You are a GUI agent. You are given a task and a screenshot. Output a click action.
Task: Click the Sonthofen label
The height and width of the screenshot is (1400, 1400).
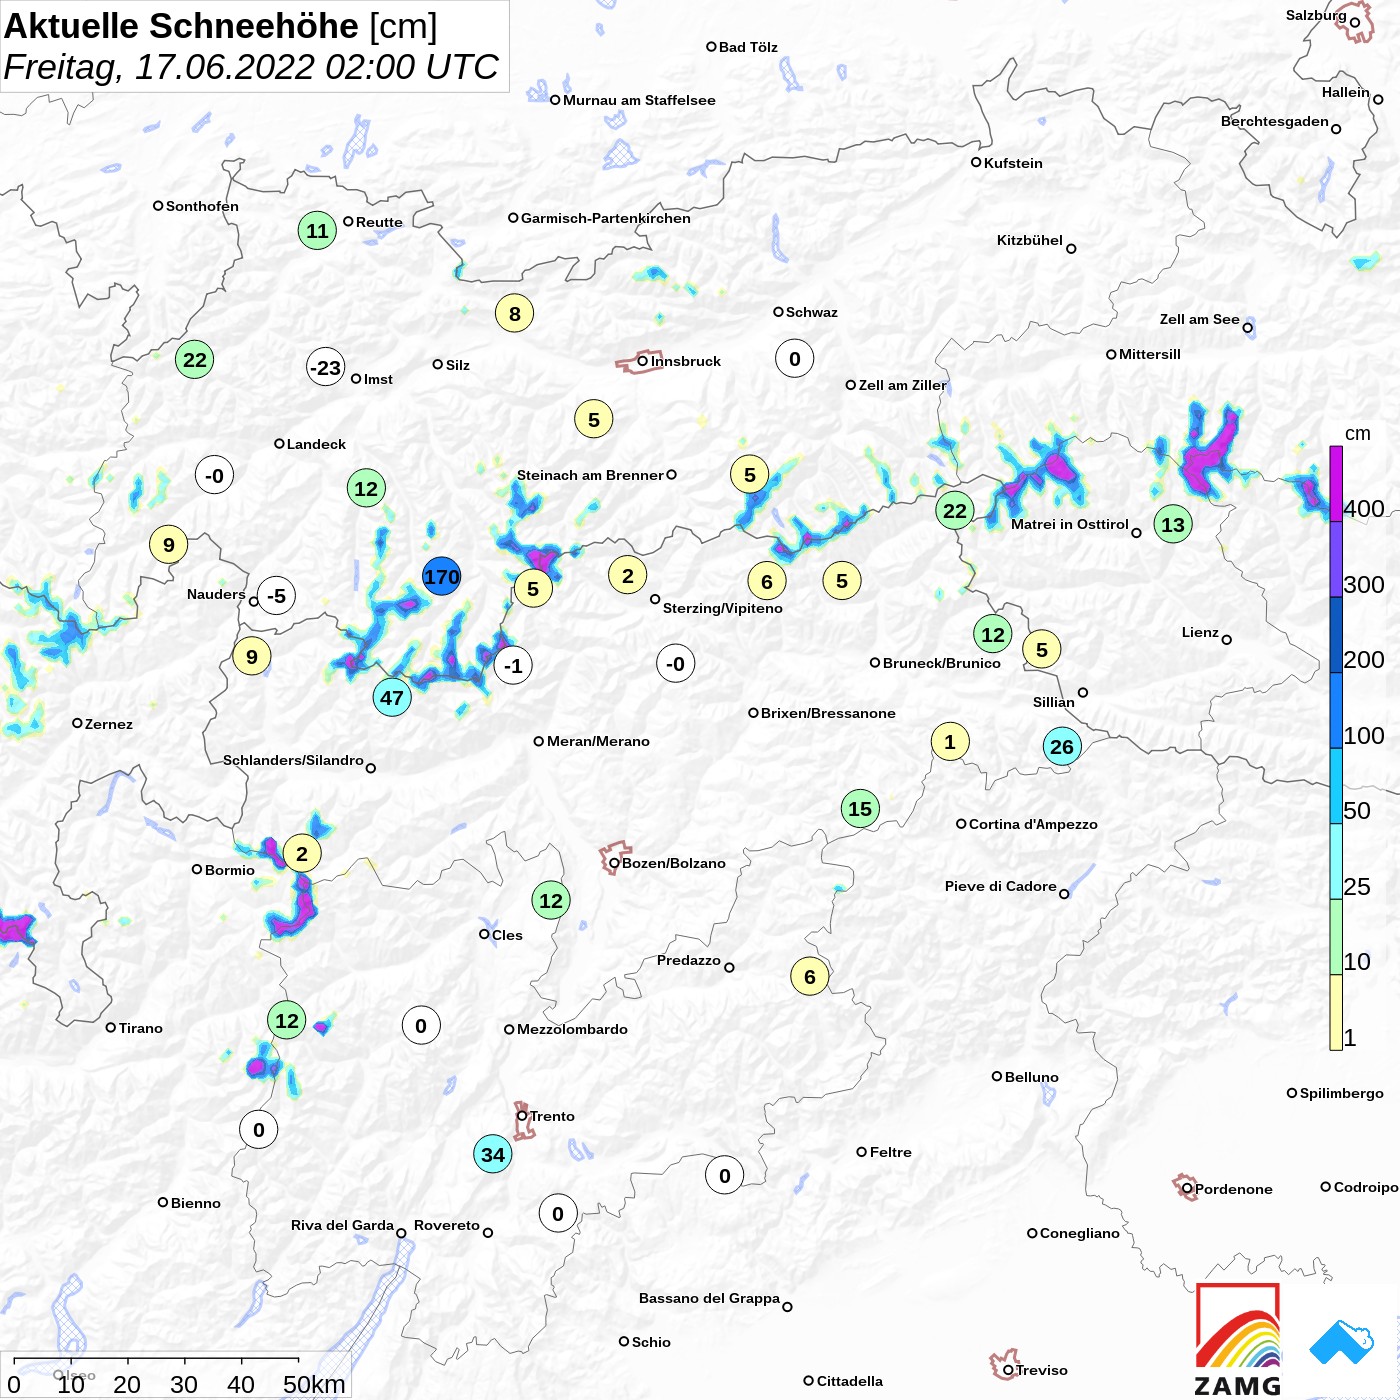[x=202, y=206]
